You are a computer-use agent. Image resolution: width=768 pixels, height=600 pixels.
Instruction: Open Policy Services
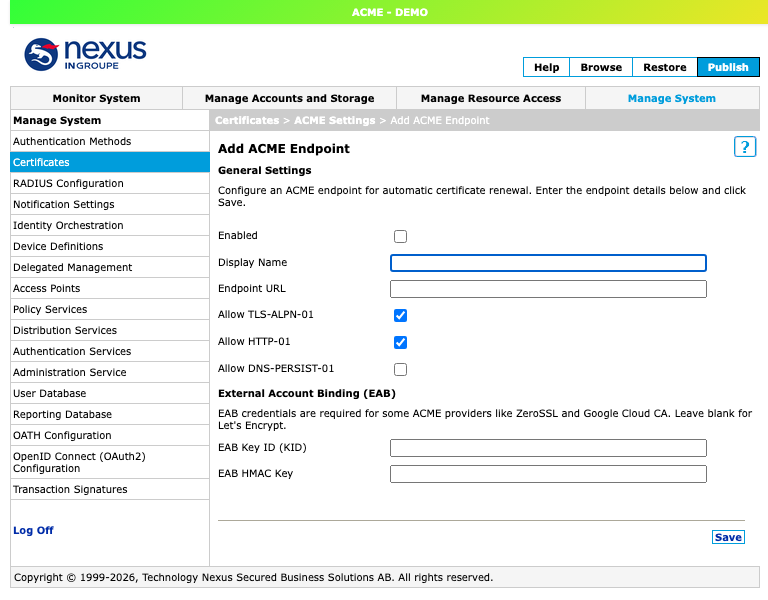[x=110, y=310]
